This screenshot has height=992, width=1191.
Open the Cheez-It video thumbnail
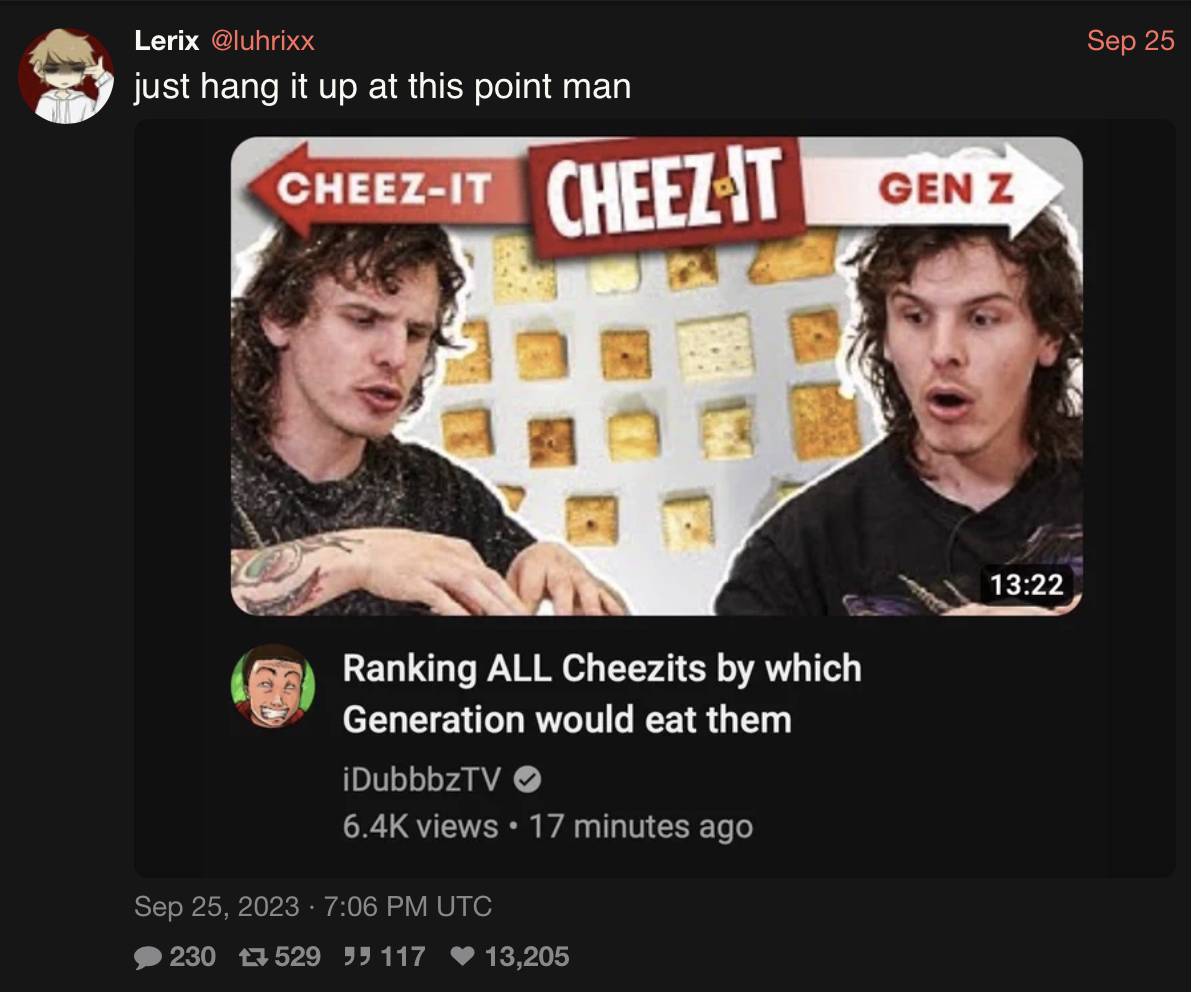pyautogui.click(x=656, y=376)
